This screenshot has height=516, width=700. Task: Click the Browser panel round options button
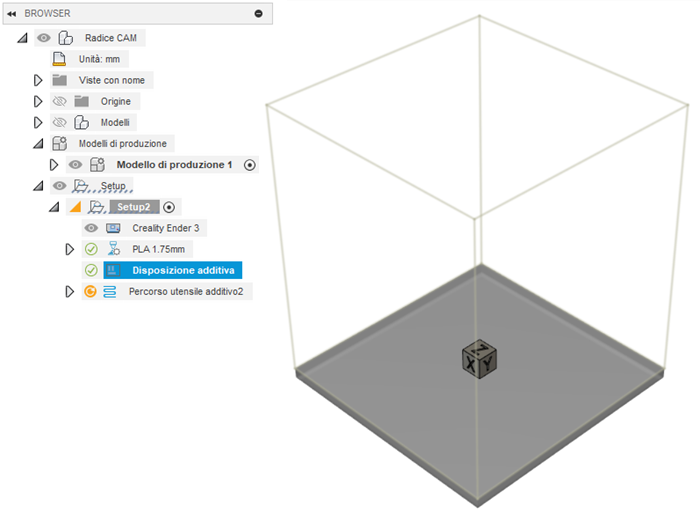coord(258,14)
